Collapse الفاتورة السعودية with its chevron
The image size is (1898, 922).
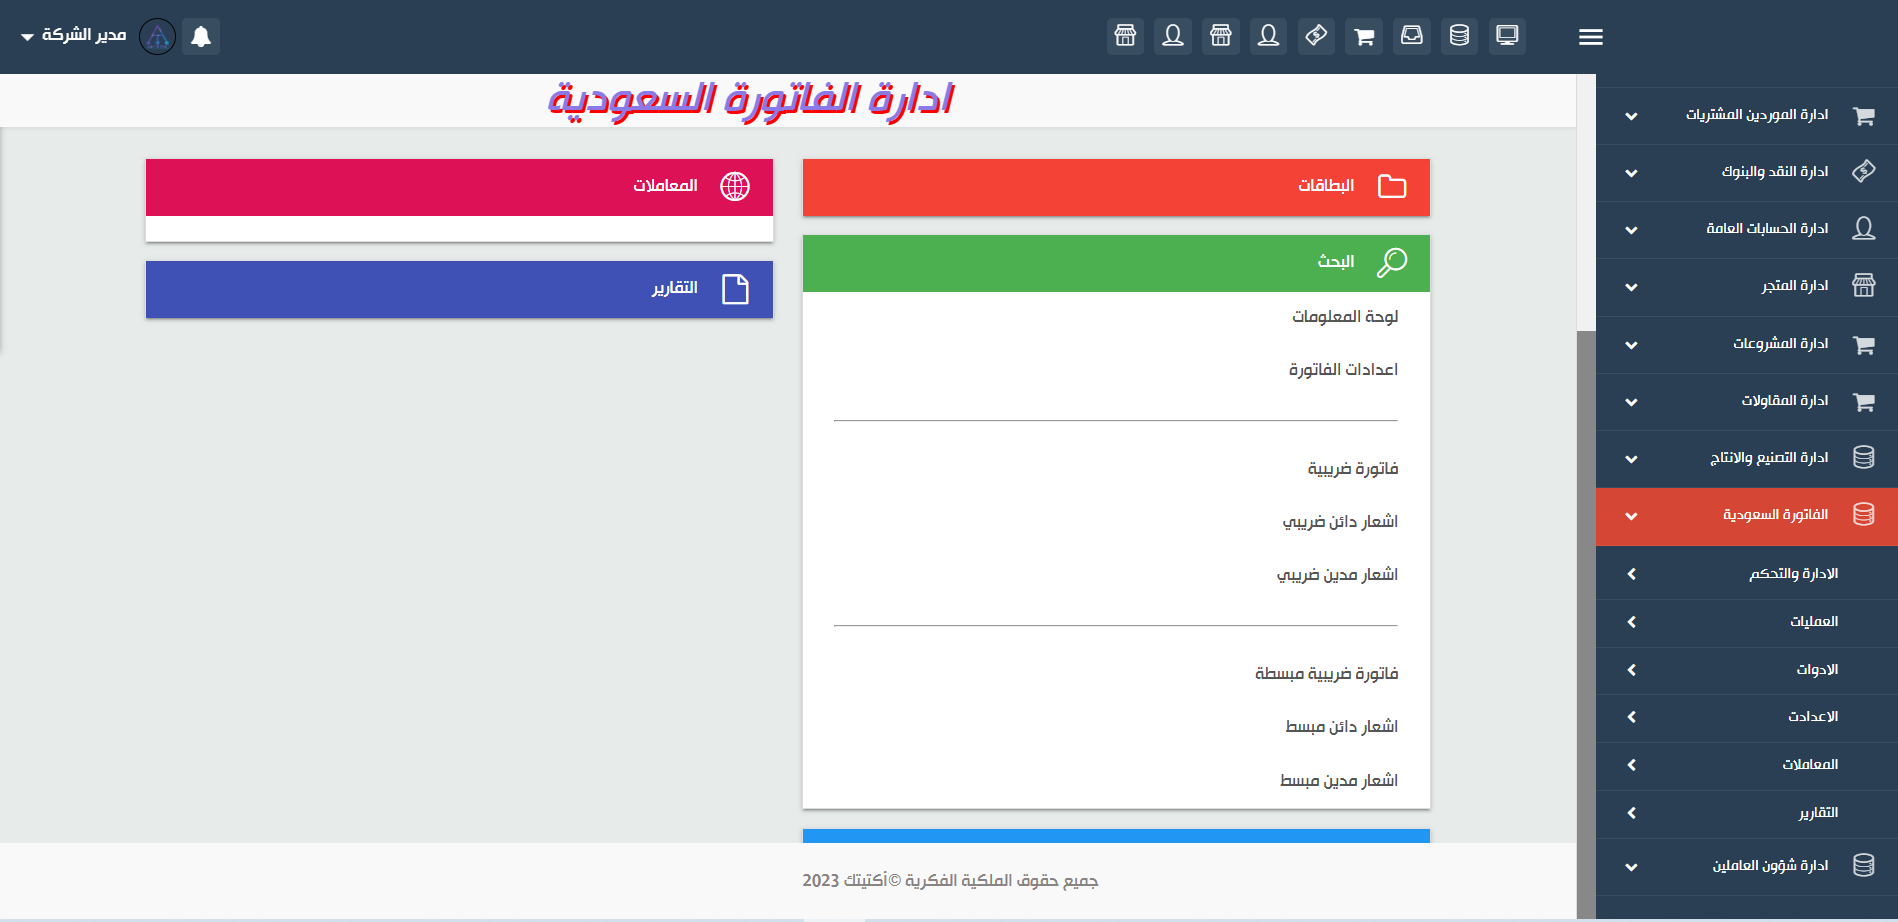tap(1632, 516)
